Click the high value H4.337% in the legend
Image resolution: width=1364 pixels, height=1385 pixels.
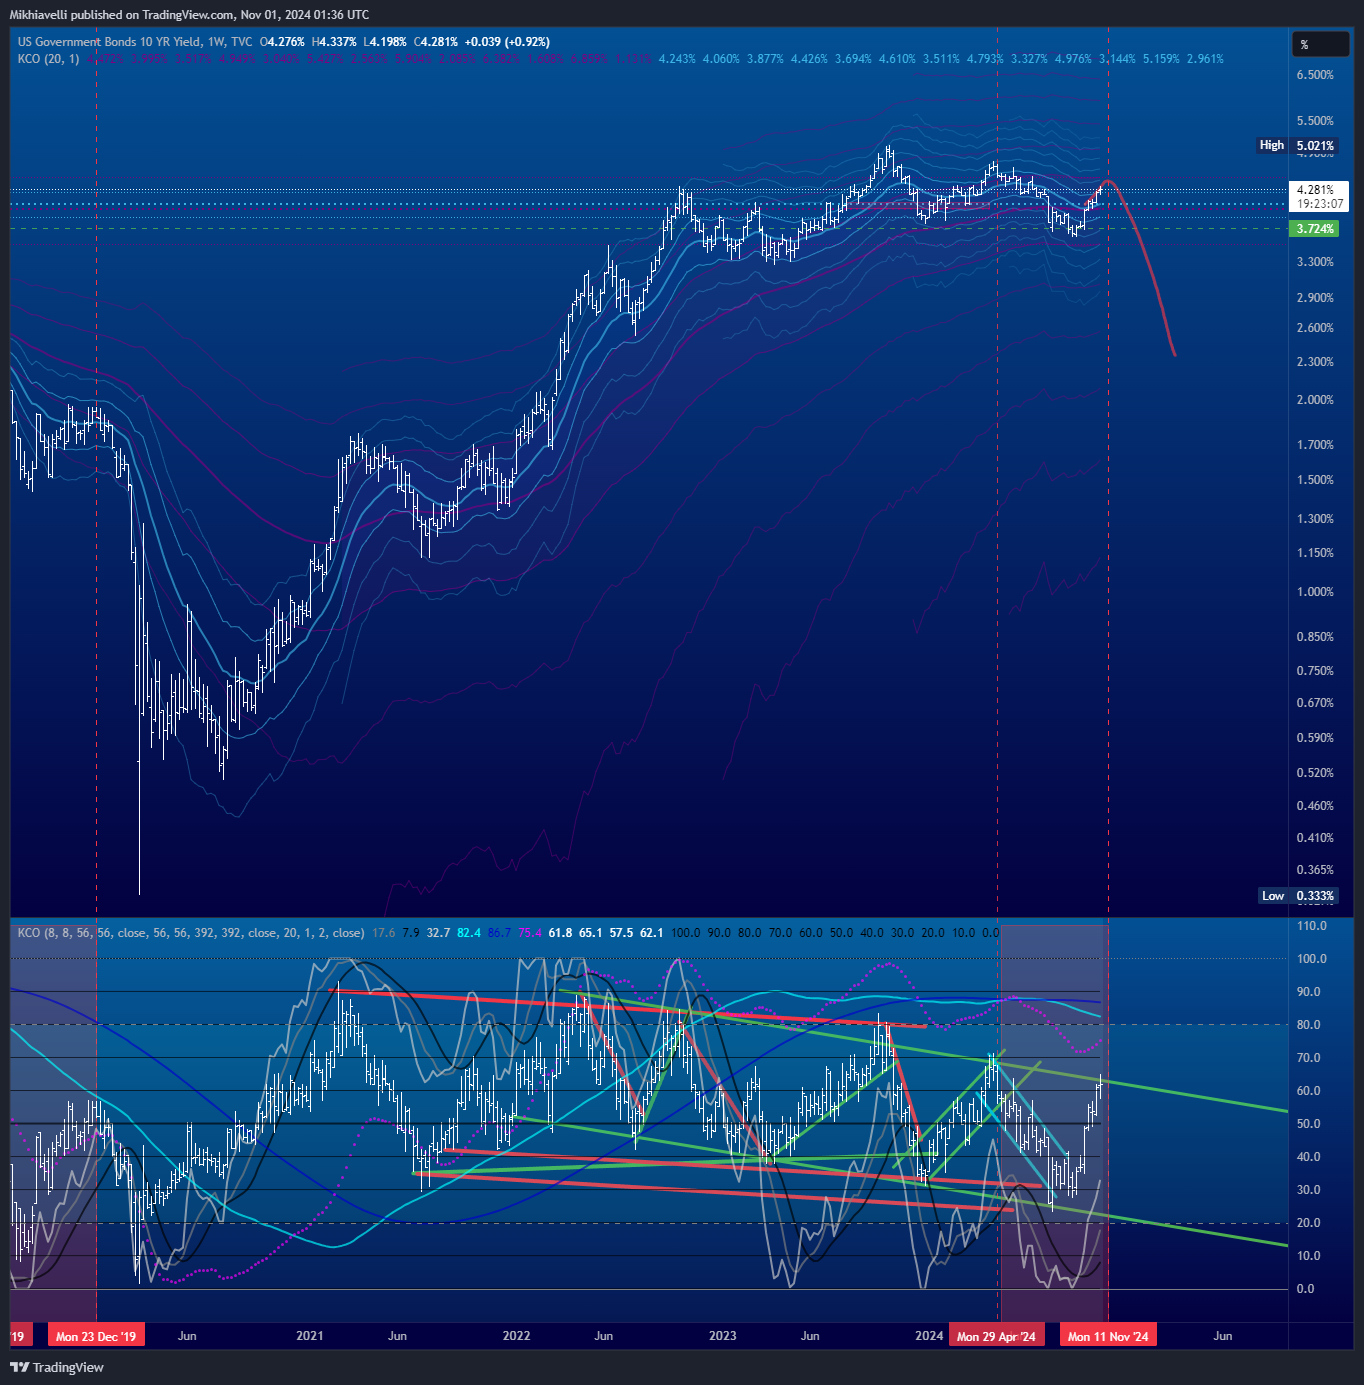(334, 42)
